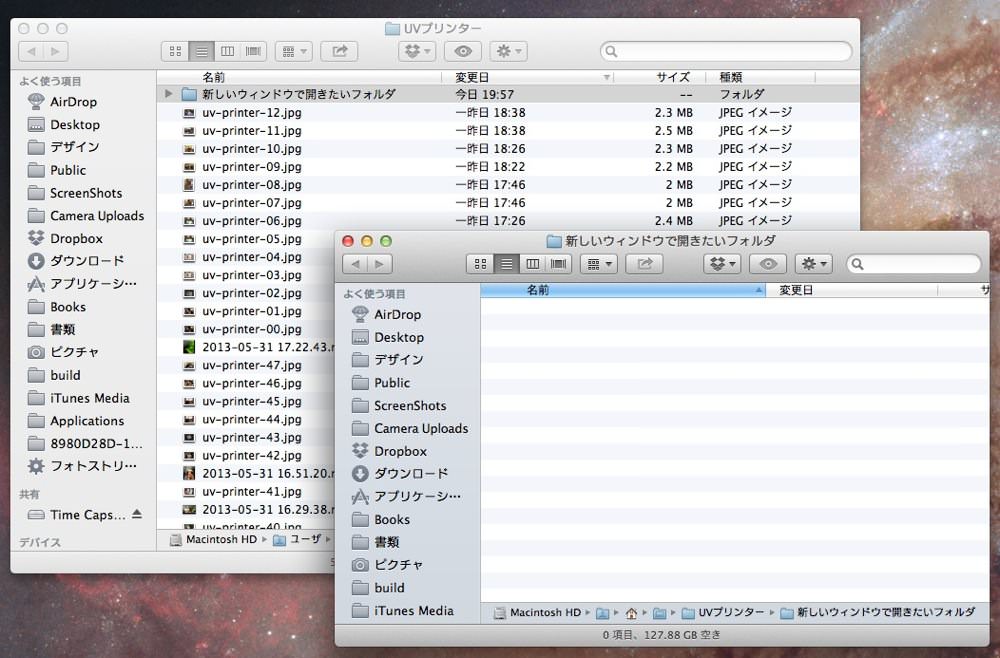Screen dimensions: 1000x658
Task: Click Quick Look eye button in front window
Action: coord(768,264)
